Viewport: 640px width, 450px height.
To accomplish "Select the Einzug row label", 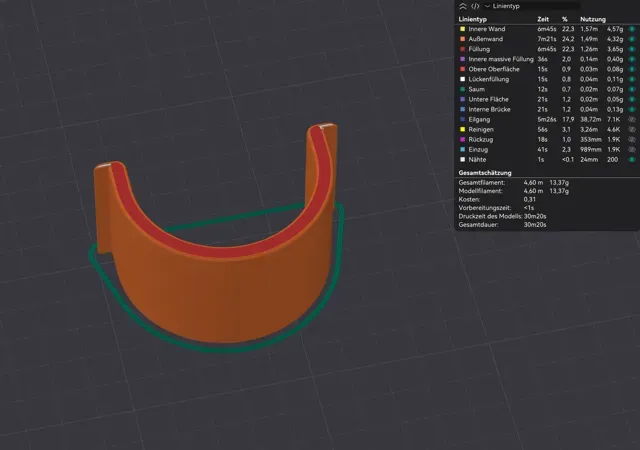I will click(x=478, y=149).
